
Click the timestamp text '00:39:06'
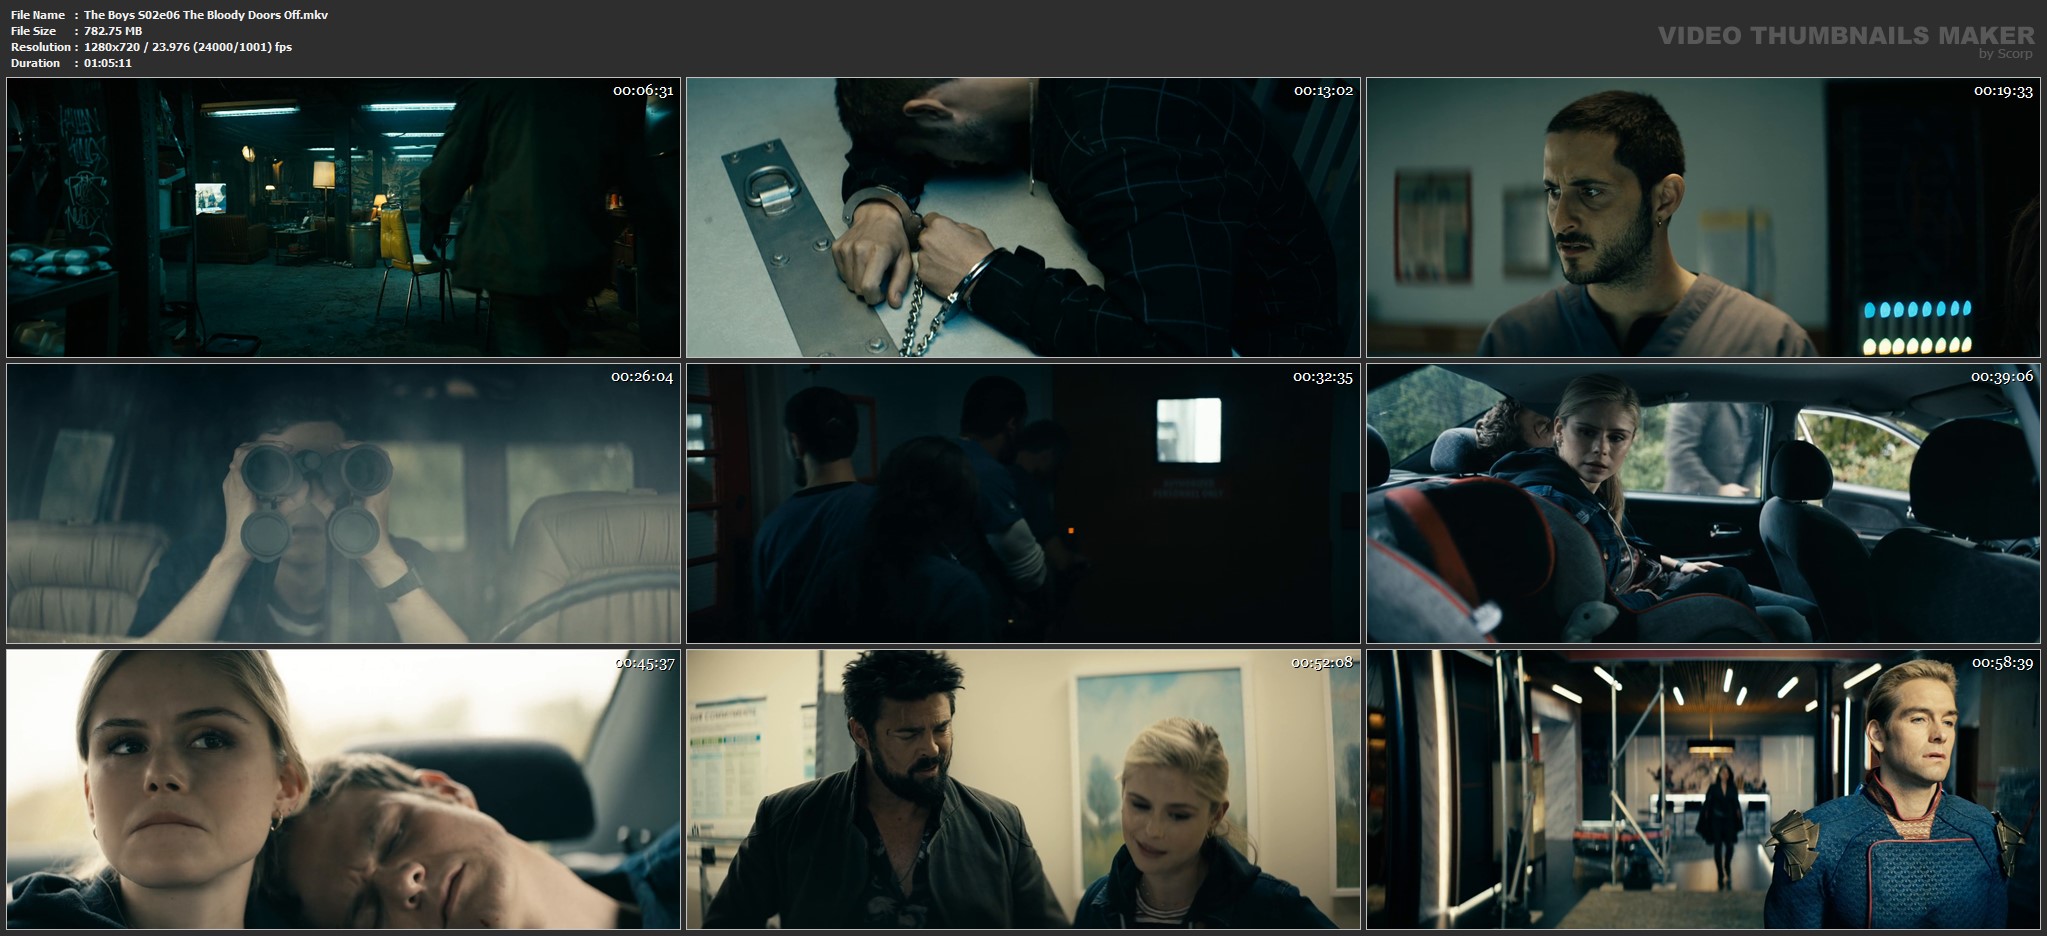tap(2002, 377)
